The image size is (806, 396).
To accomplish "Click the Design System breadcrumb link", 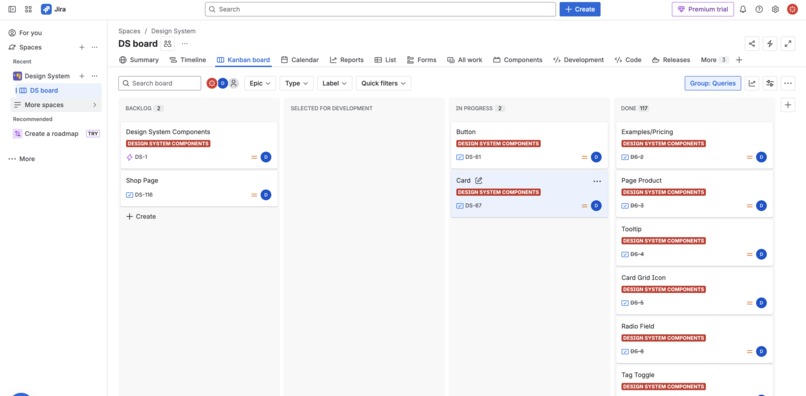I will point(173,31).
